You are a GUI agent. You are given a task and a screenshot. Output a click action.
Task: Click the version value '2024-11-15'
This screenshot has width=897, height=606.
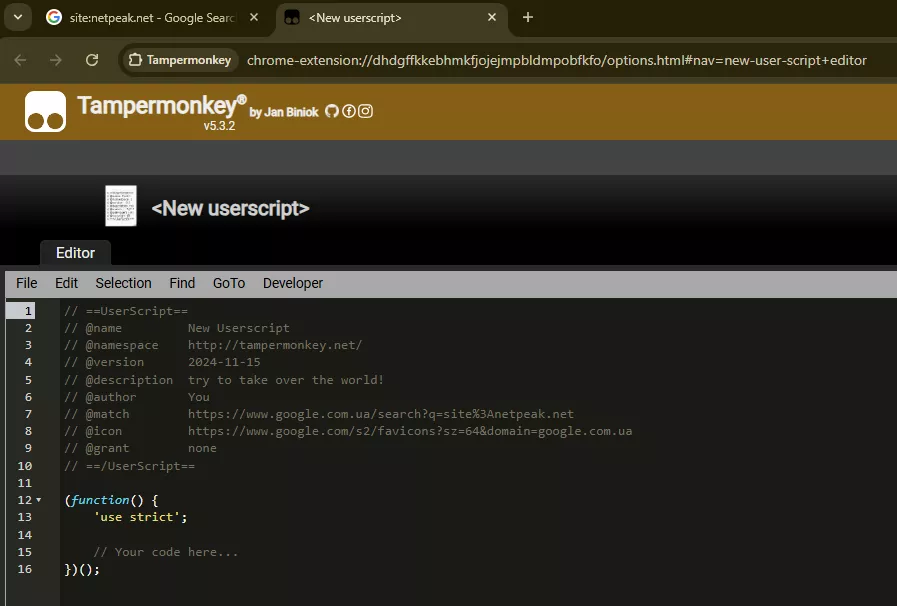click(x=224, y=362)
